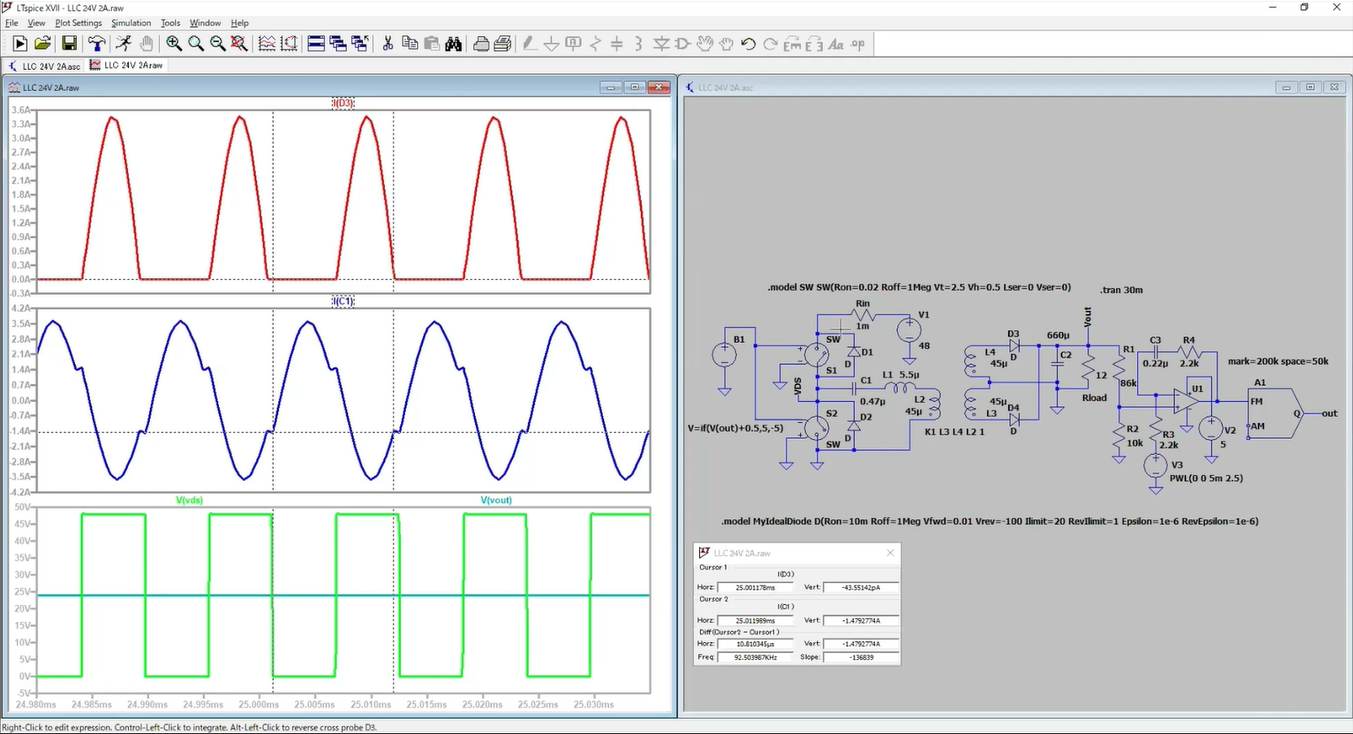Select the Zoom In magnifier tool

[174, 43]
